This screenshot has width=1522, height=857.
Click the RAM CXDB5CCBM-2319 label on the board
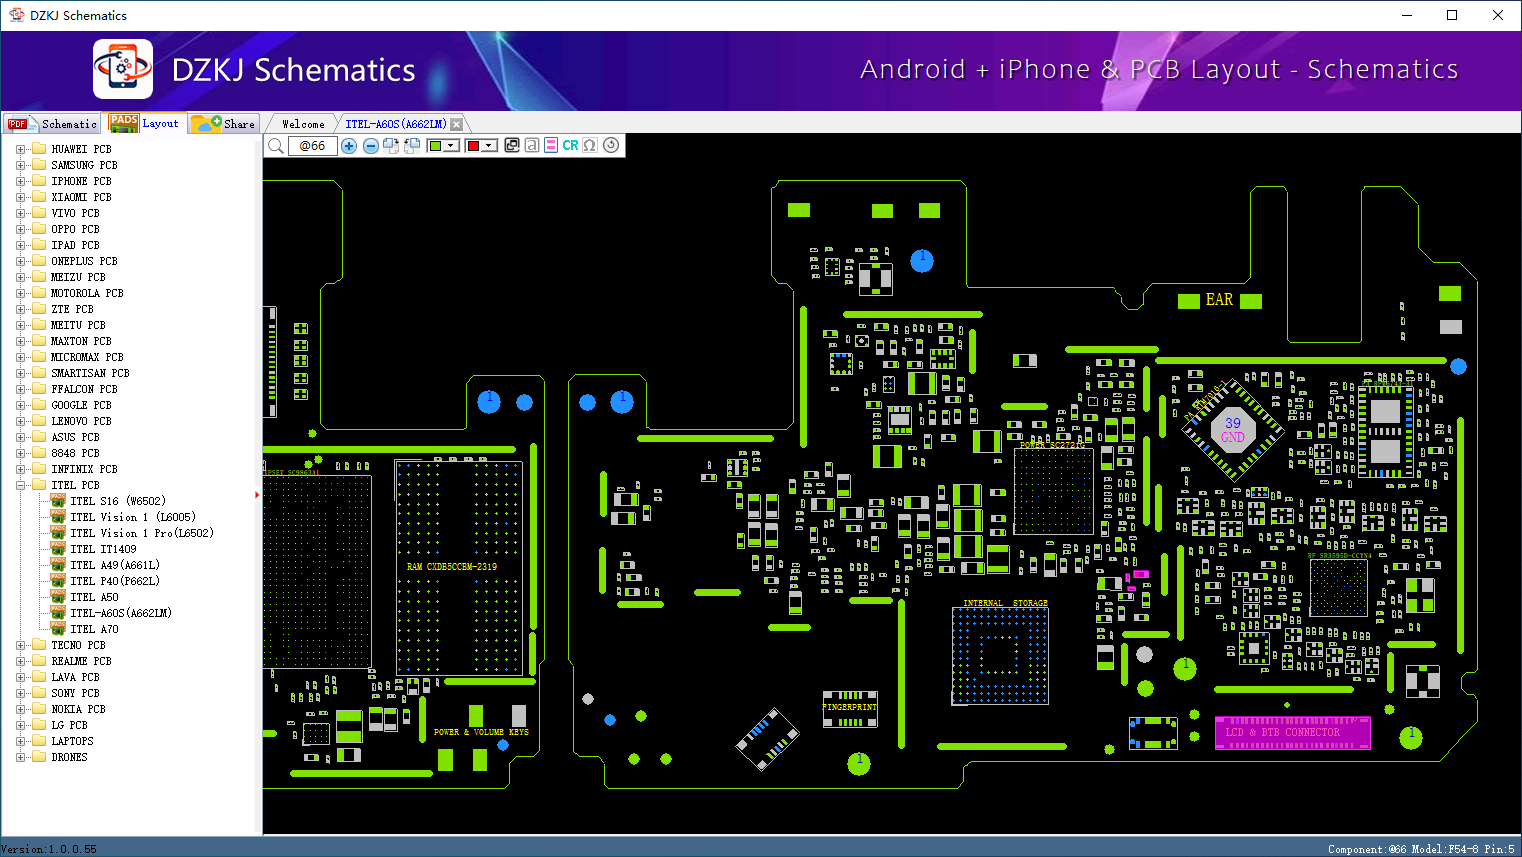point(452,567)
